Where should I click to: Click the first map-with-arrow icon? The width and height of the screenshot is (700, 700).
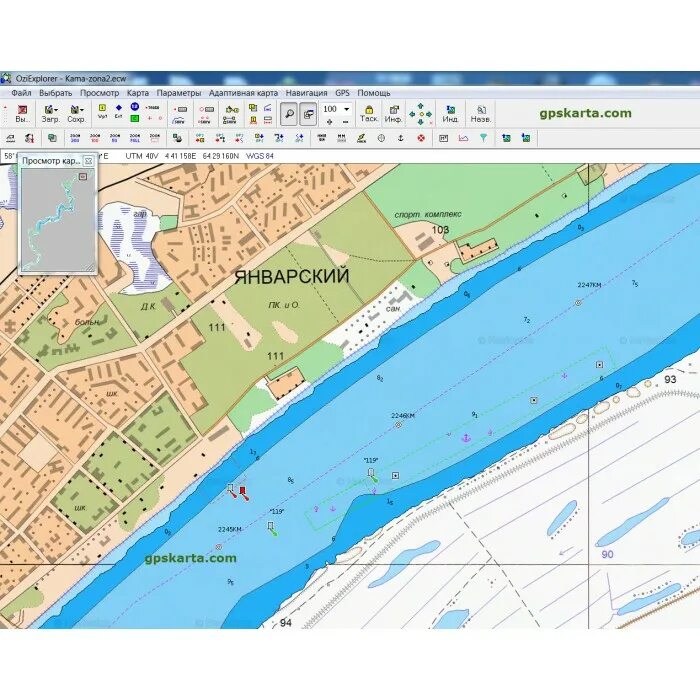506,138
